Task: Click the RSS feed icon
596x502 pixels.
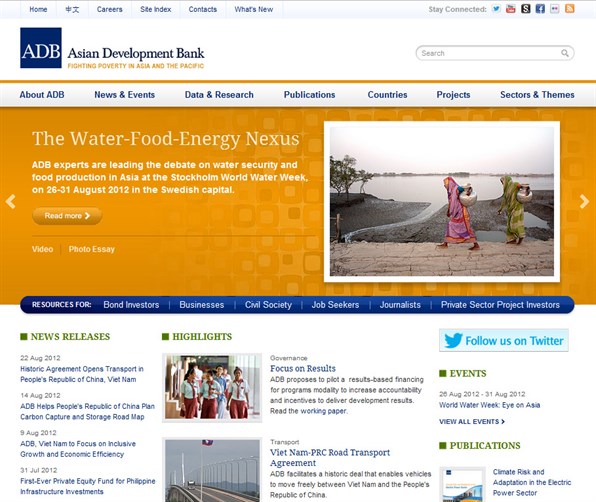Action: pyautogui.click(x=569, y=9)
